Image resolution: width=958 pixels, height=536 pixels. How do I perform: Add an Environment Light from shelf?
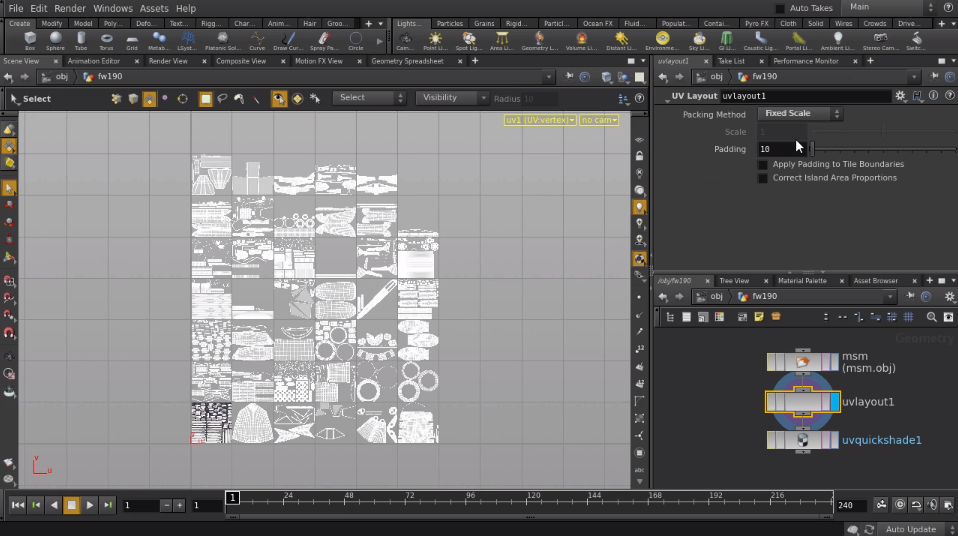[662, 41]
